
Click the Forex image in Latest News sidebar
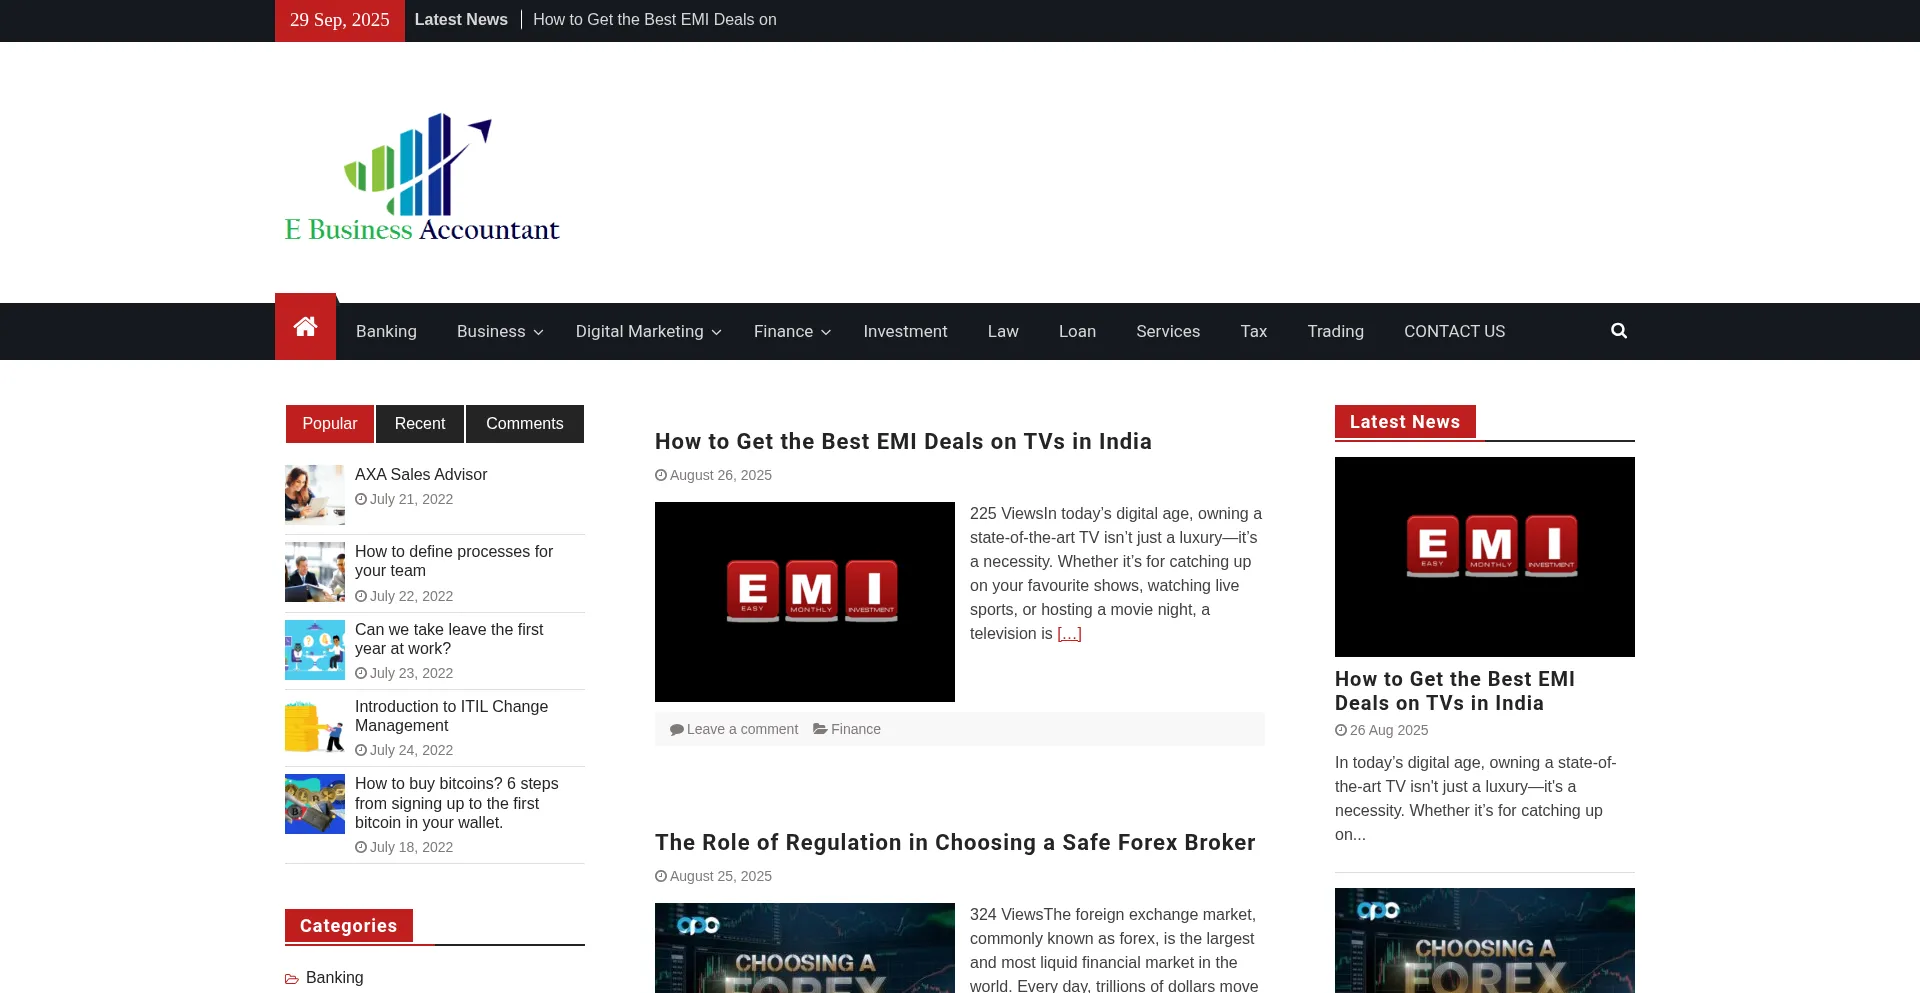(x=1485, y=940)
